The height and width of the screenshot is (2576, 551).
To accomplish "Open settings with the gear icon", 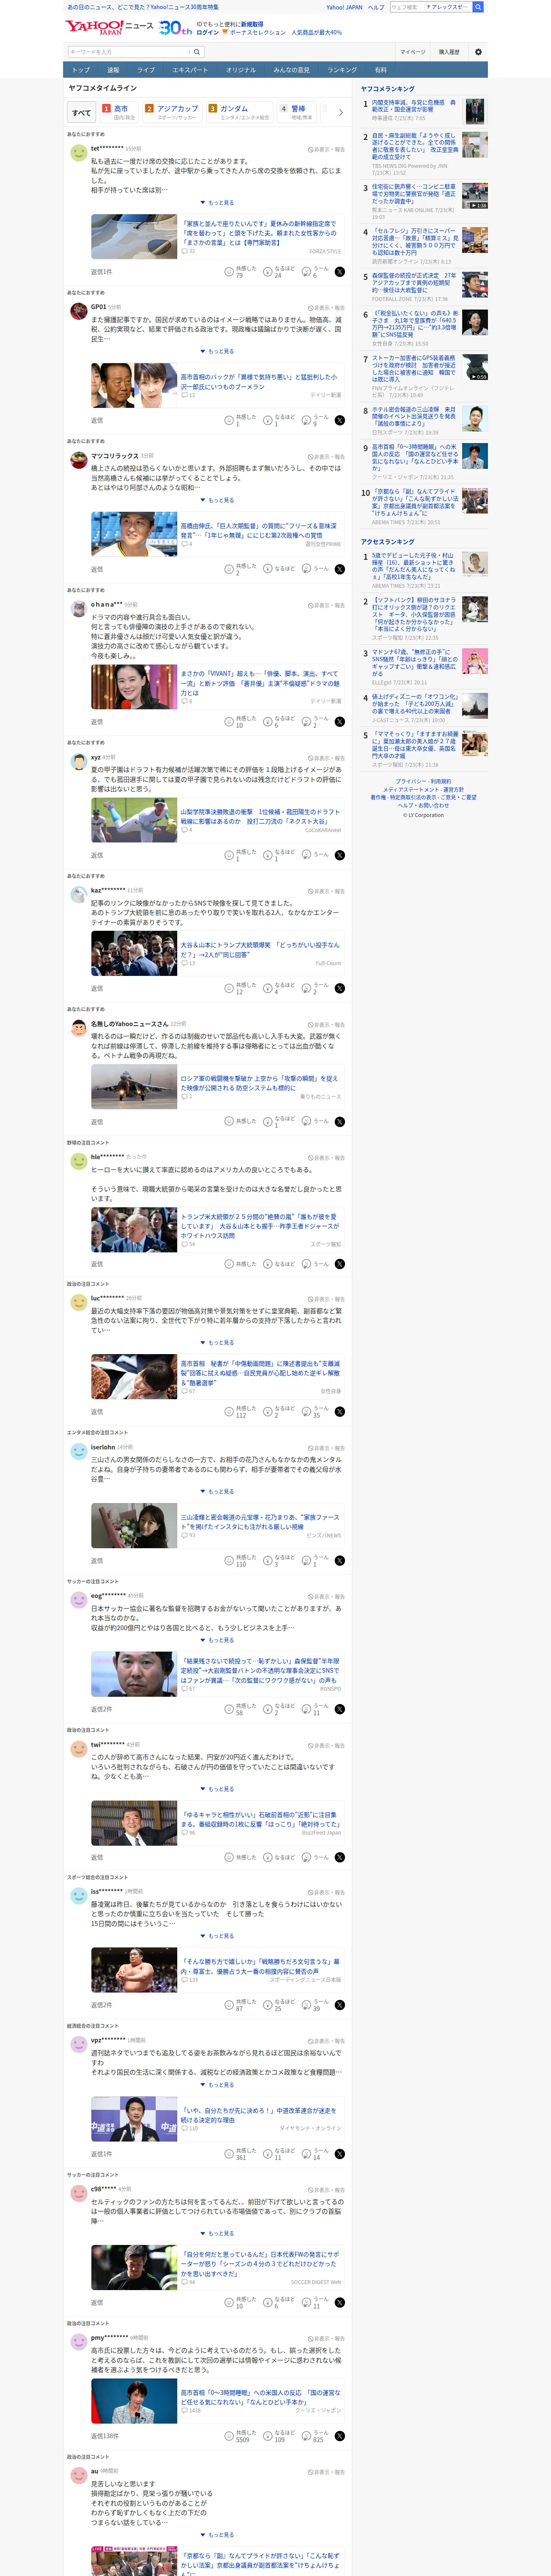I will 478,52.
